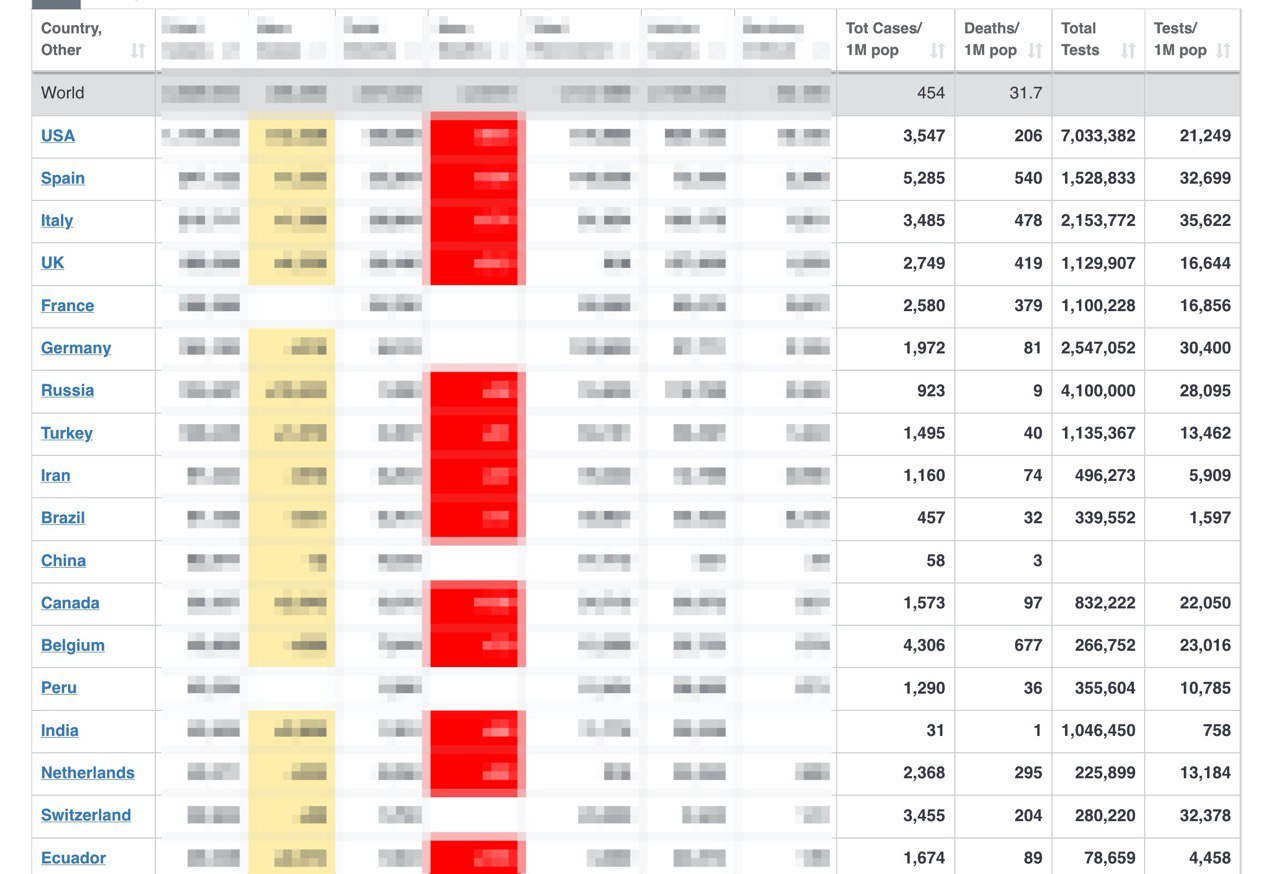
Task: Open the Netherlands country link
Action: [88, 773]
